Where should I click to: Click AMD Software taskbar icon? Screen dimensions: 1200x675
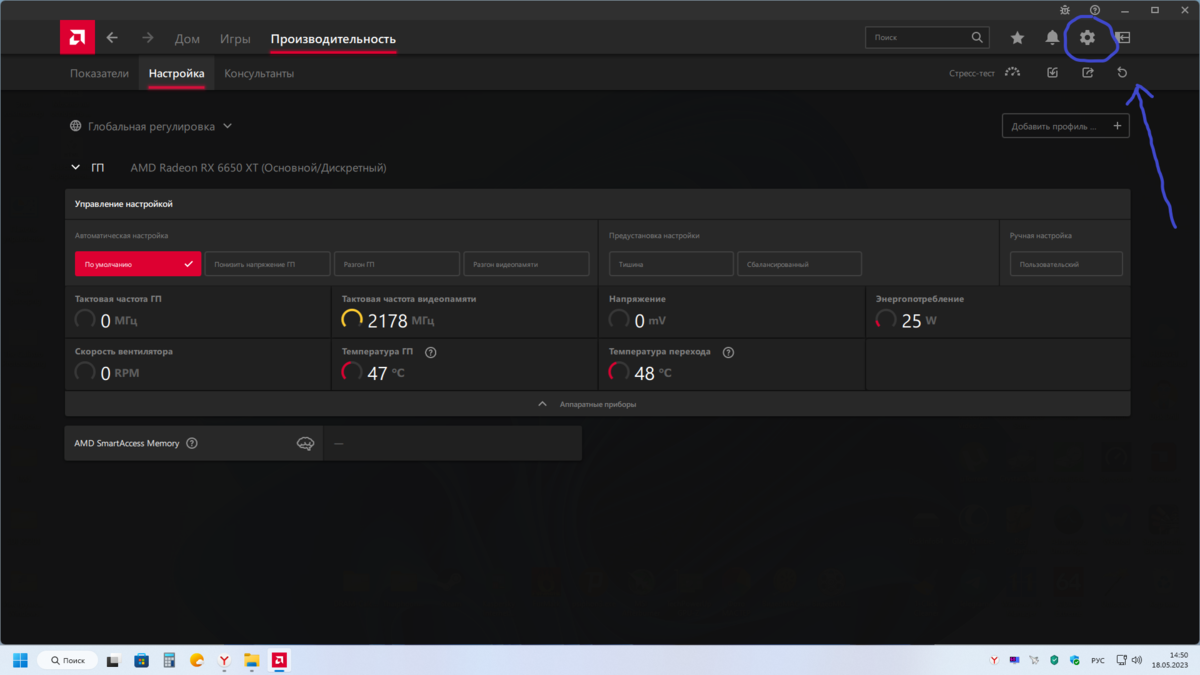pyautogui.click(x=280, y=660)
